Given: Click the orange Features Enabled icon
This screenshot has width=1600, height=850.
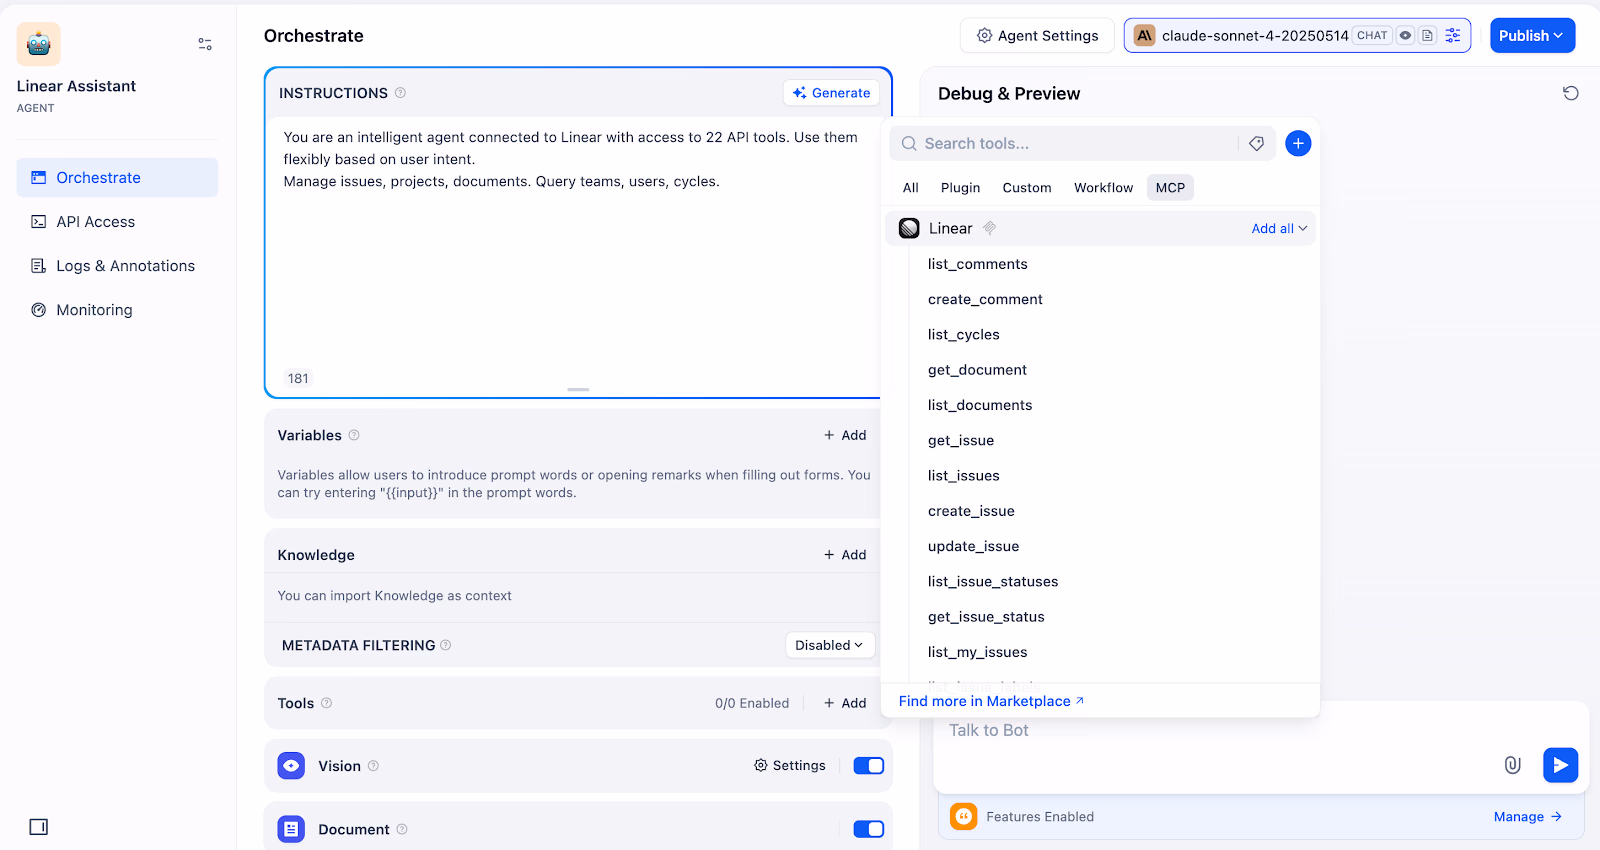Looking at the screenshot, I should tap(964, 817).
